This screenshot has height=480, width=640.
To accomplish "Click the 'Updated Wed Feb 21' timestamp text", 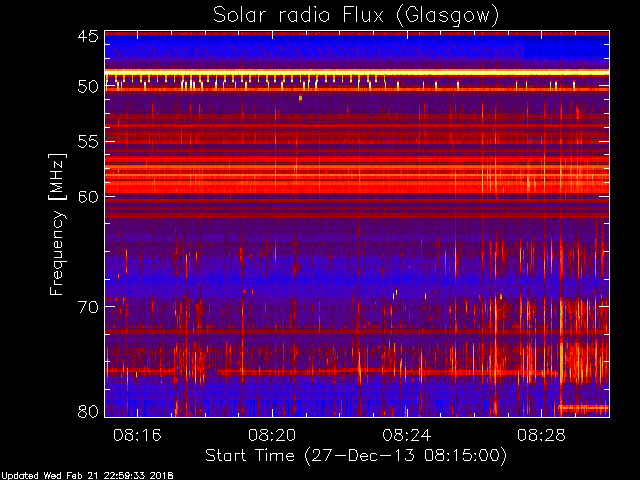I will coord(87,476).
